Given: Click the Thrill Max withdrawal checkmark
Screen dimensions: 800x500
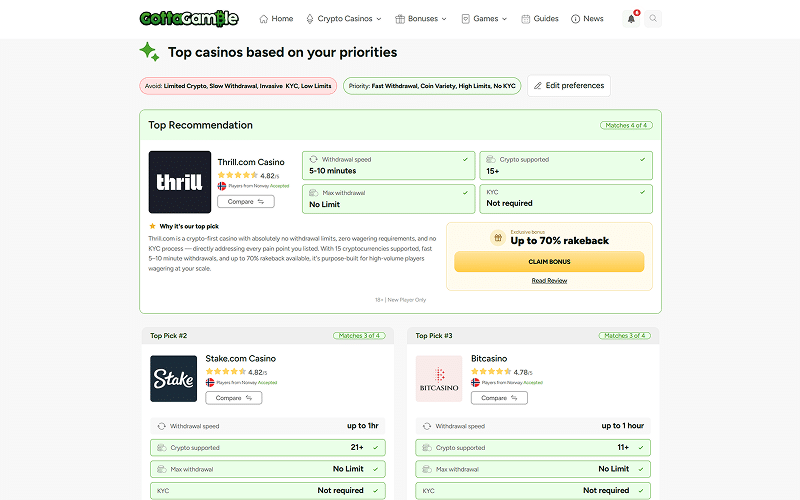Looking at the screenshot, I should pyautogui.click(x=465, y=193).
